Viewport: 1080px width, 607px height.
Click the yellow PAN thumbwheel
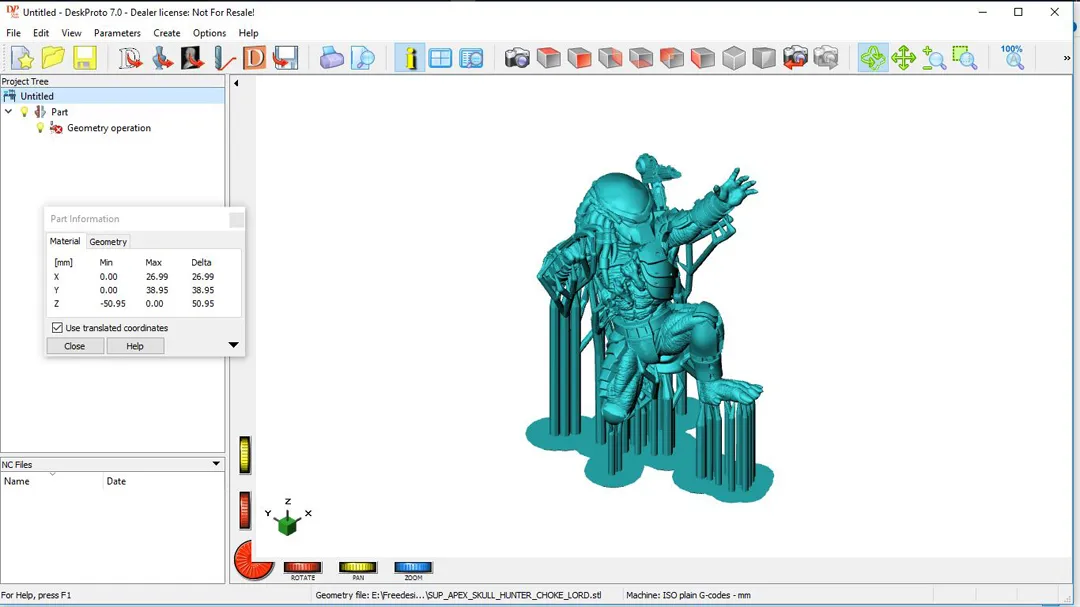point(357,567)
